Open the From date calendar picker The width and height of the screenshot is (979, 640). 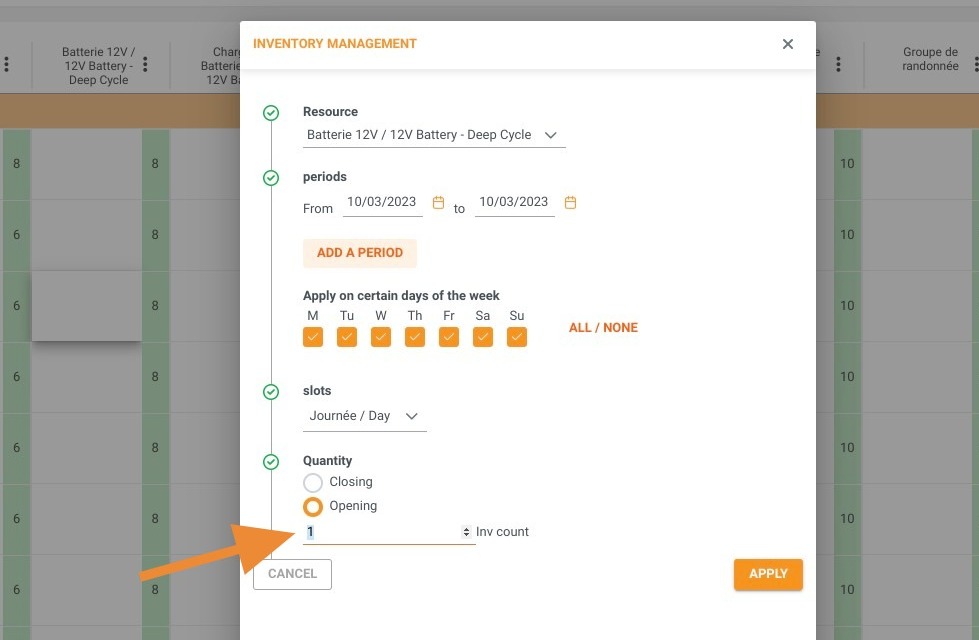[438, 202]
